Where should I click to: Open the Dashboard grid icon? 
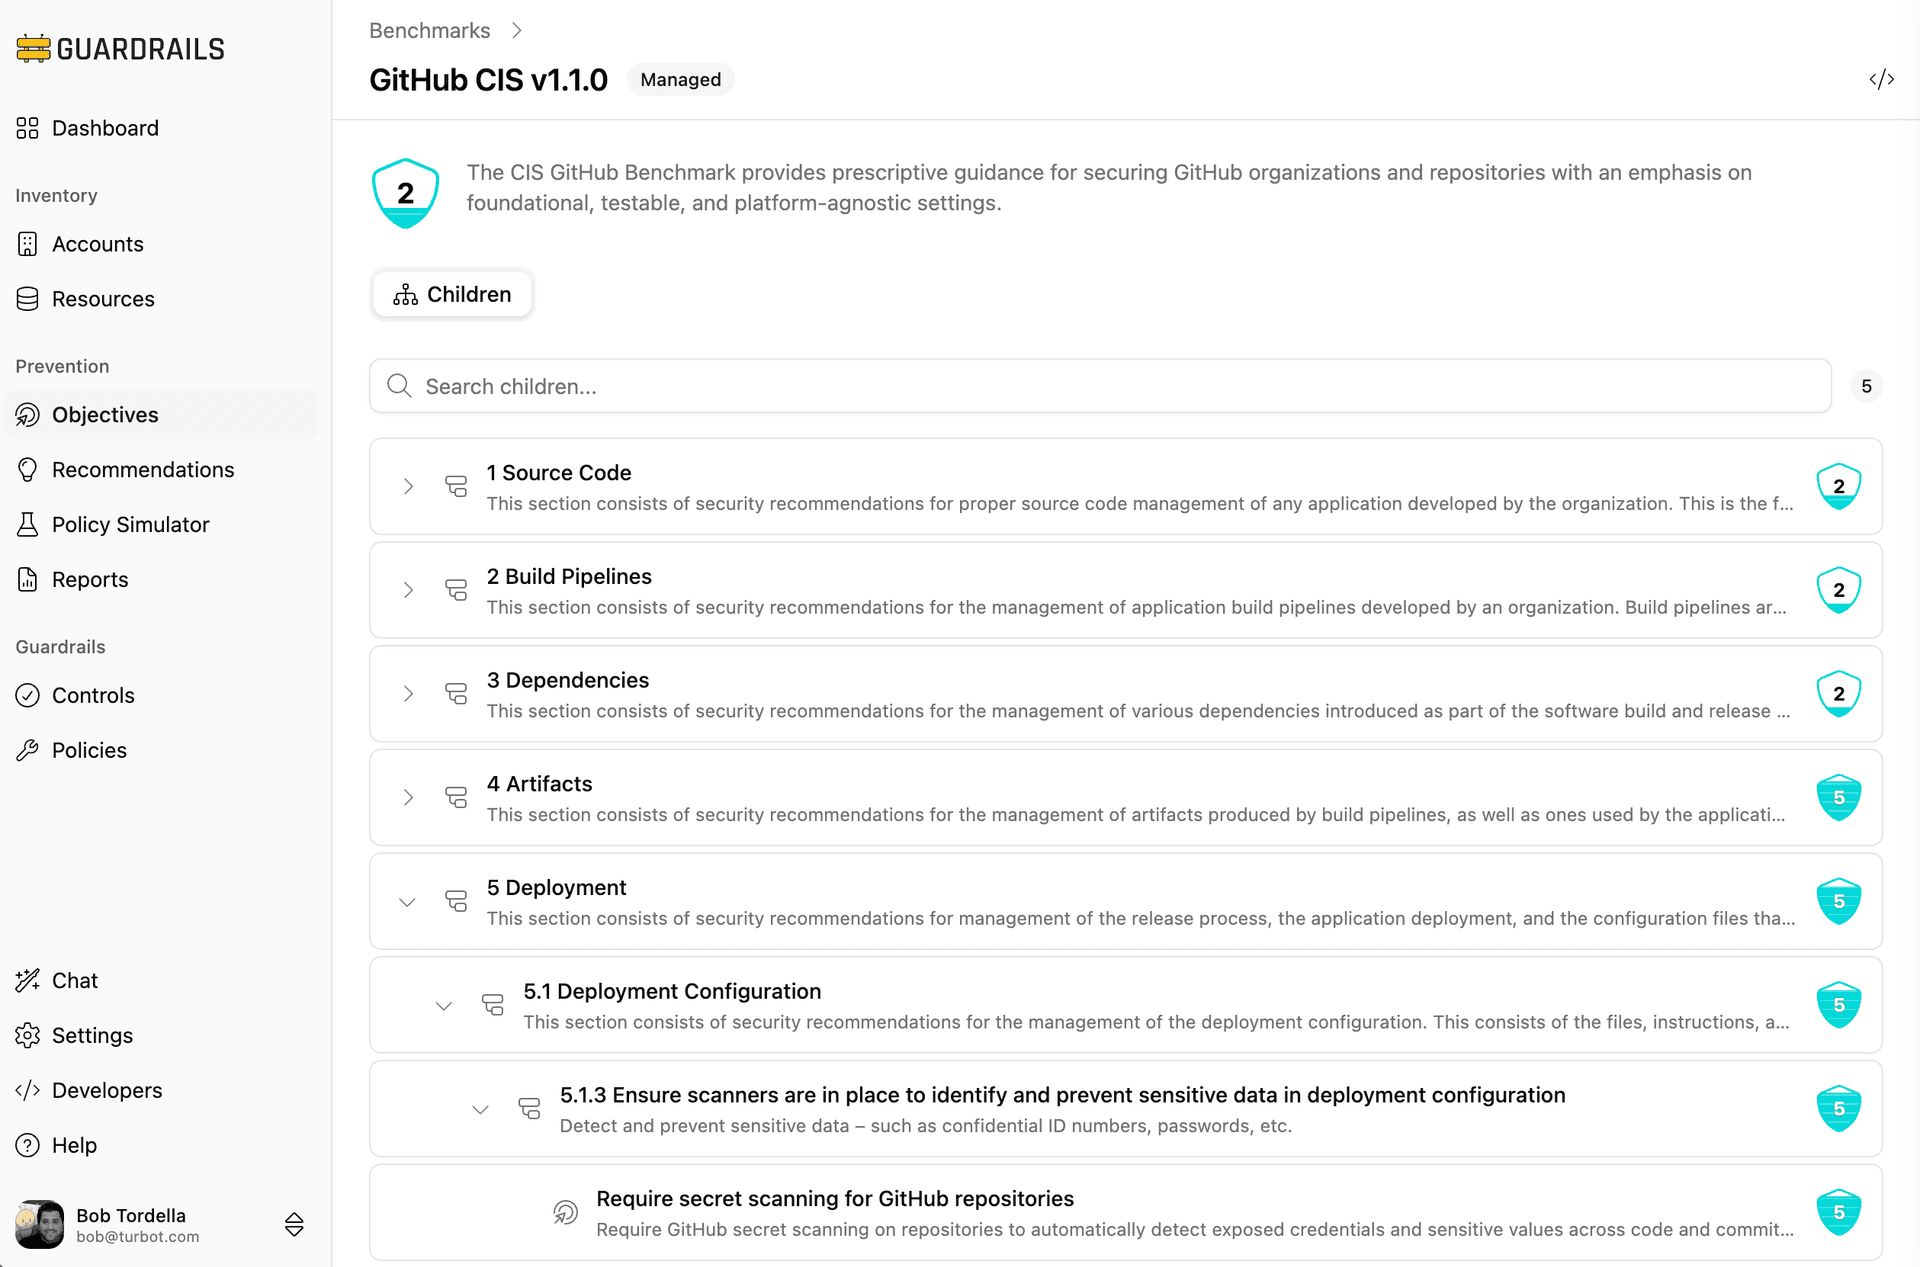(x=28, y=128)
